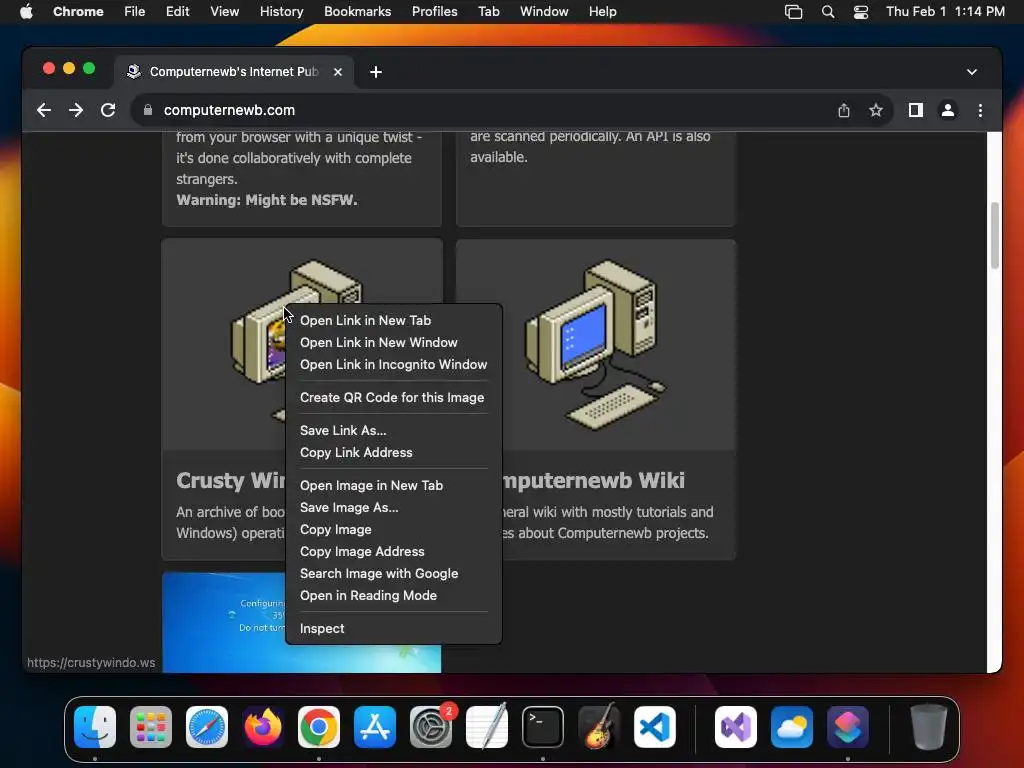Open the Edit menu
Viewport: 1024px width, 768px height.
177,12
